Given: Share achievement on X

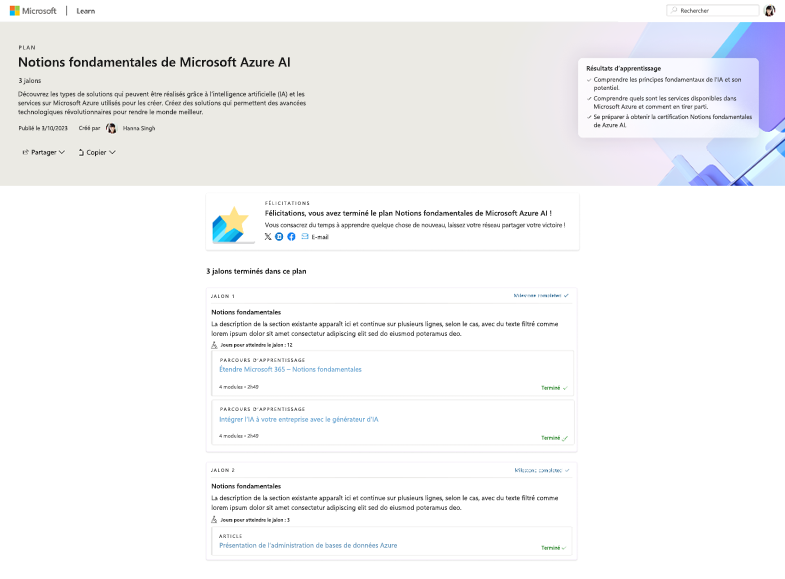Looking at the screenshot, I should (x=268, y=237).
